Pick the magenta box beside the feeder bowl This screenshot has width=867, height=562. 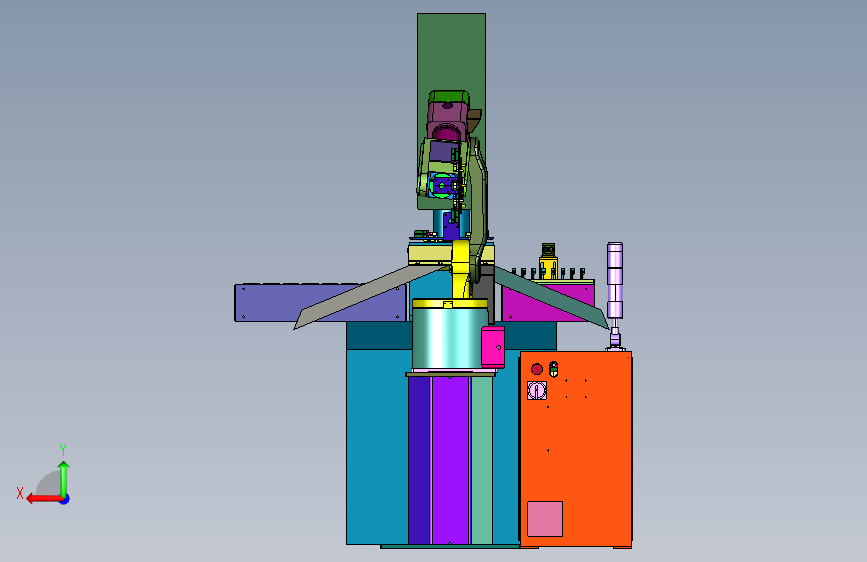(493, 347)
